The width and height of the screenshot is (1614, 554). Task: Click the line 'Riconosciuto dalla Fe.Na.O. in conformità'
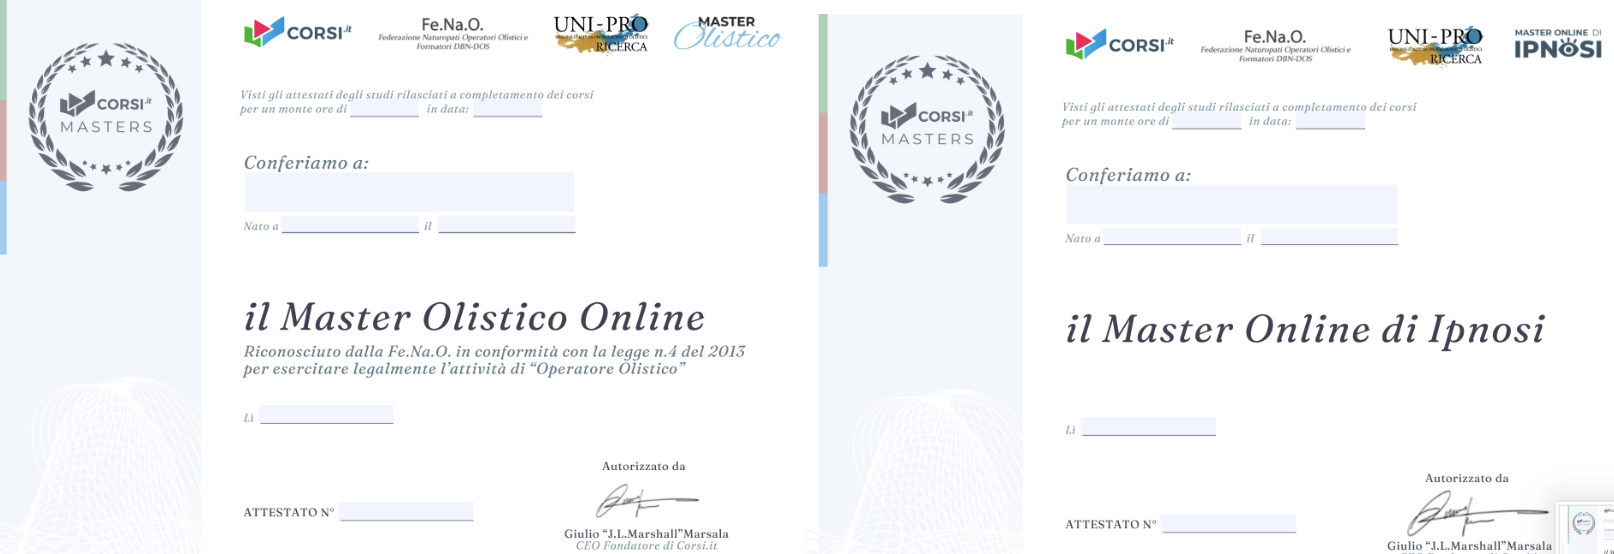click(495, 351)
